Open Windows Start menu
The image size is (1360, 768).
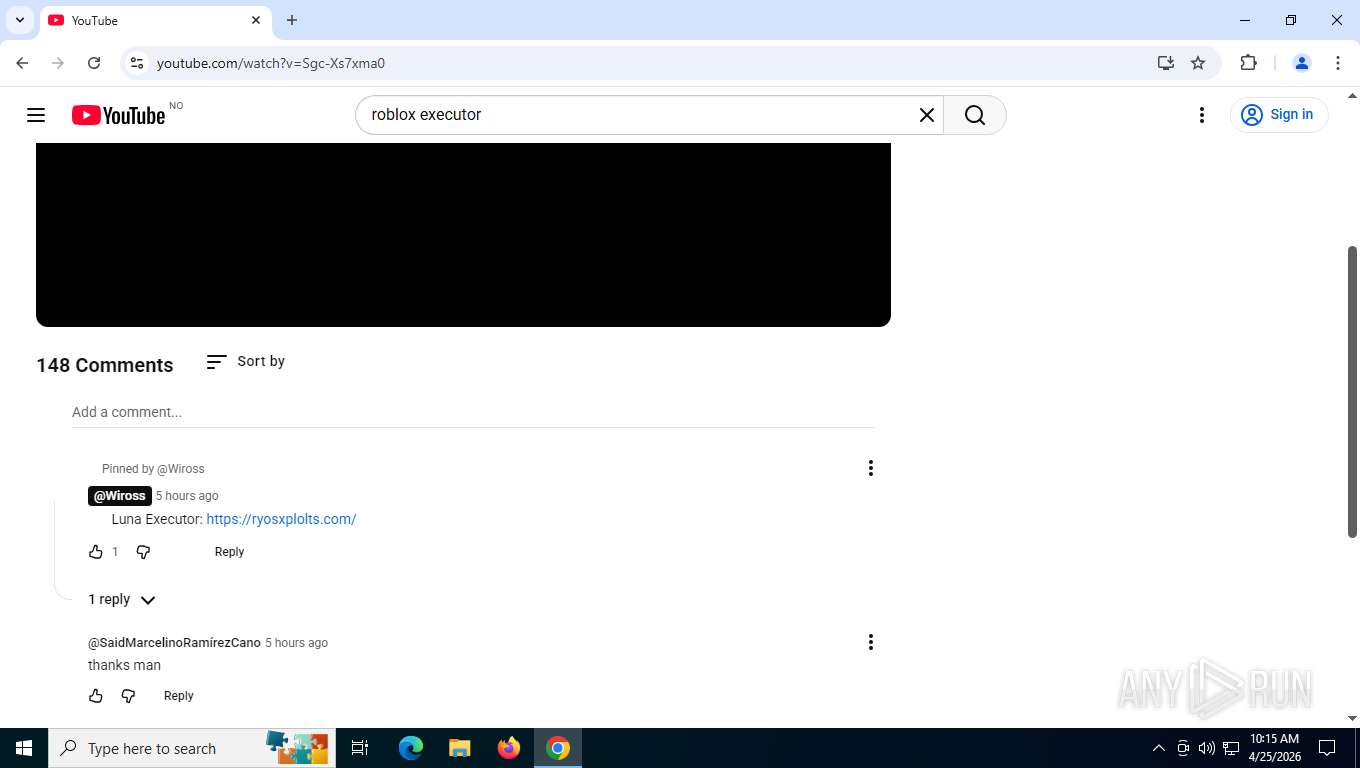(24, 748)
